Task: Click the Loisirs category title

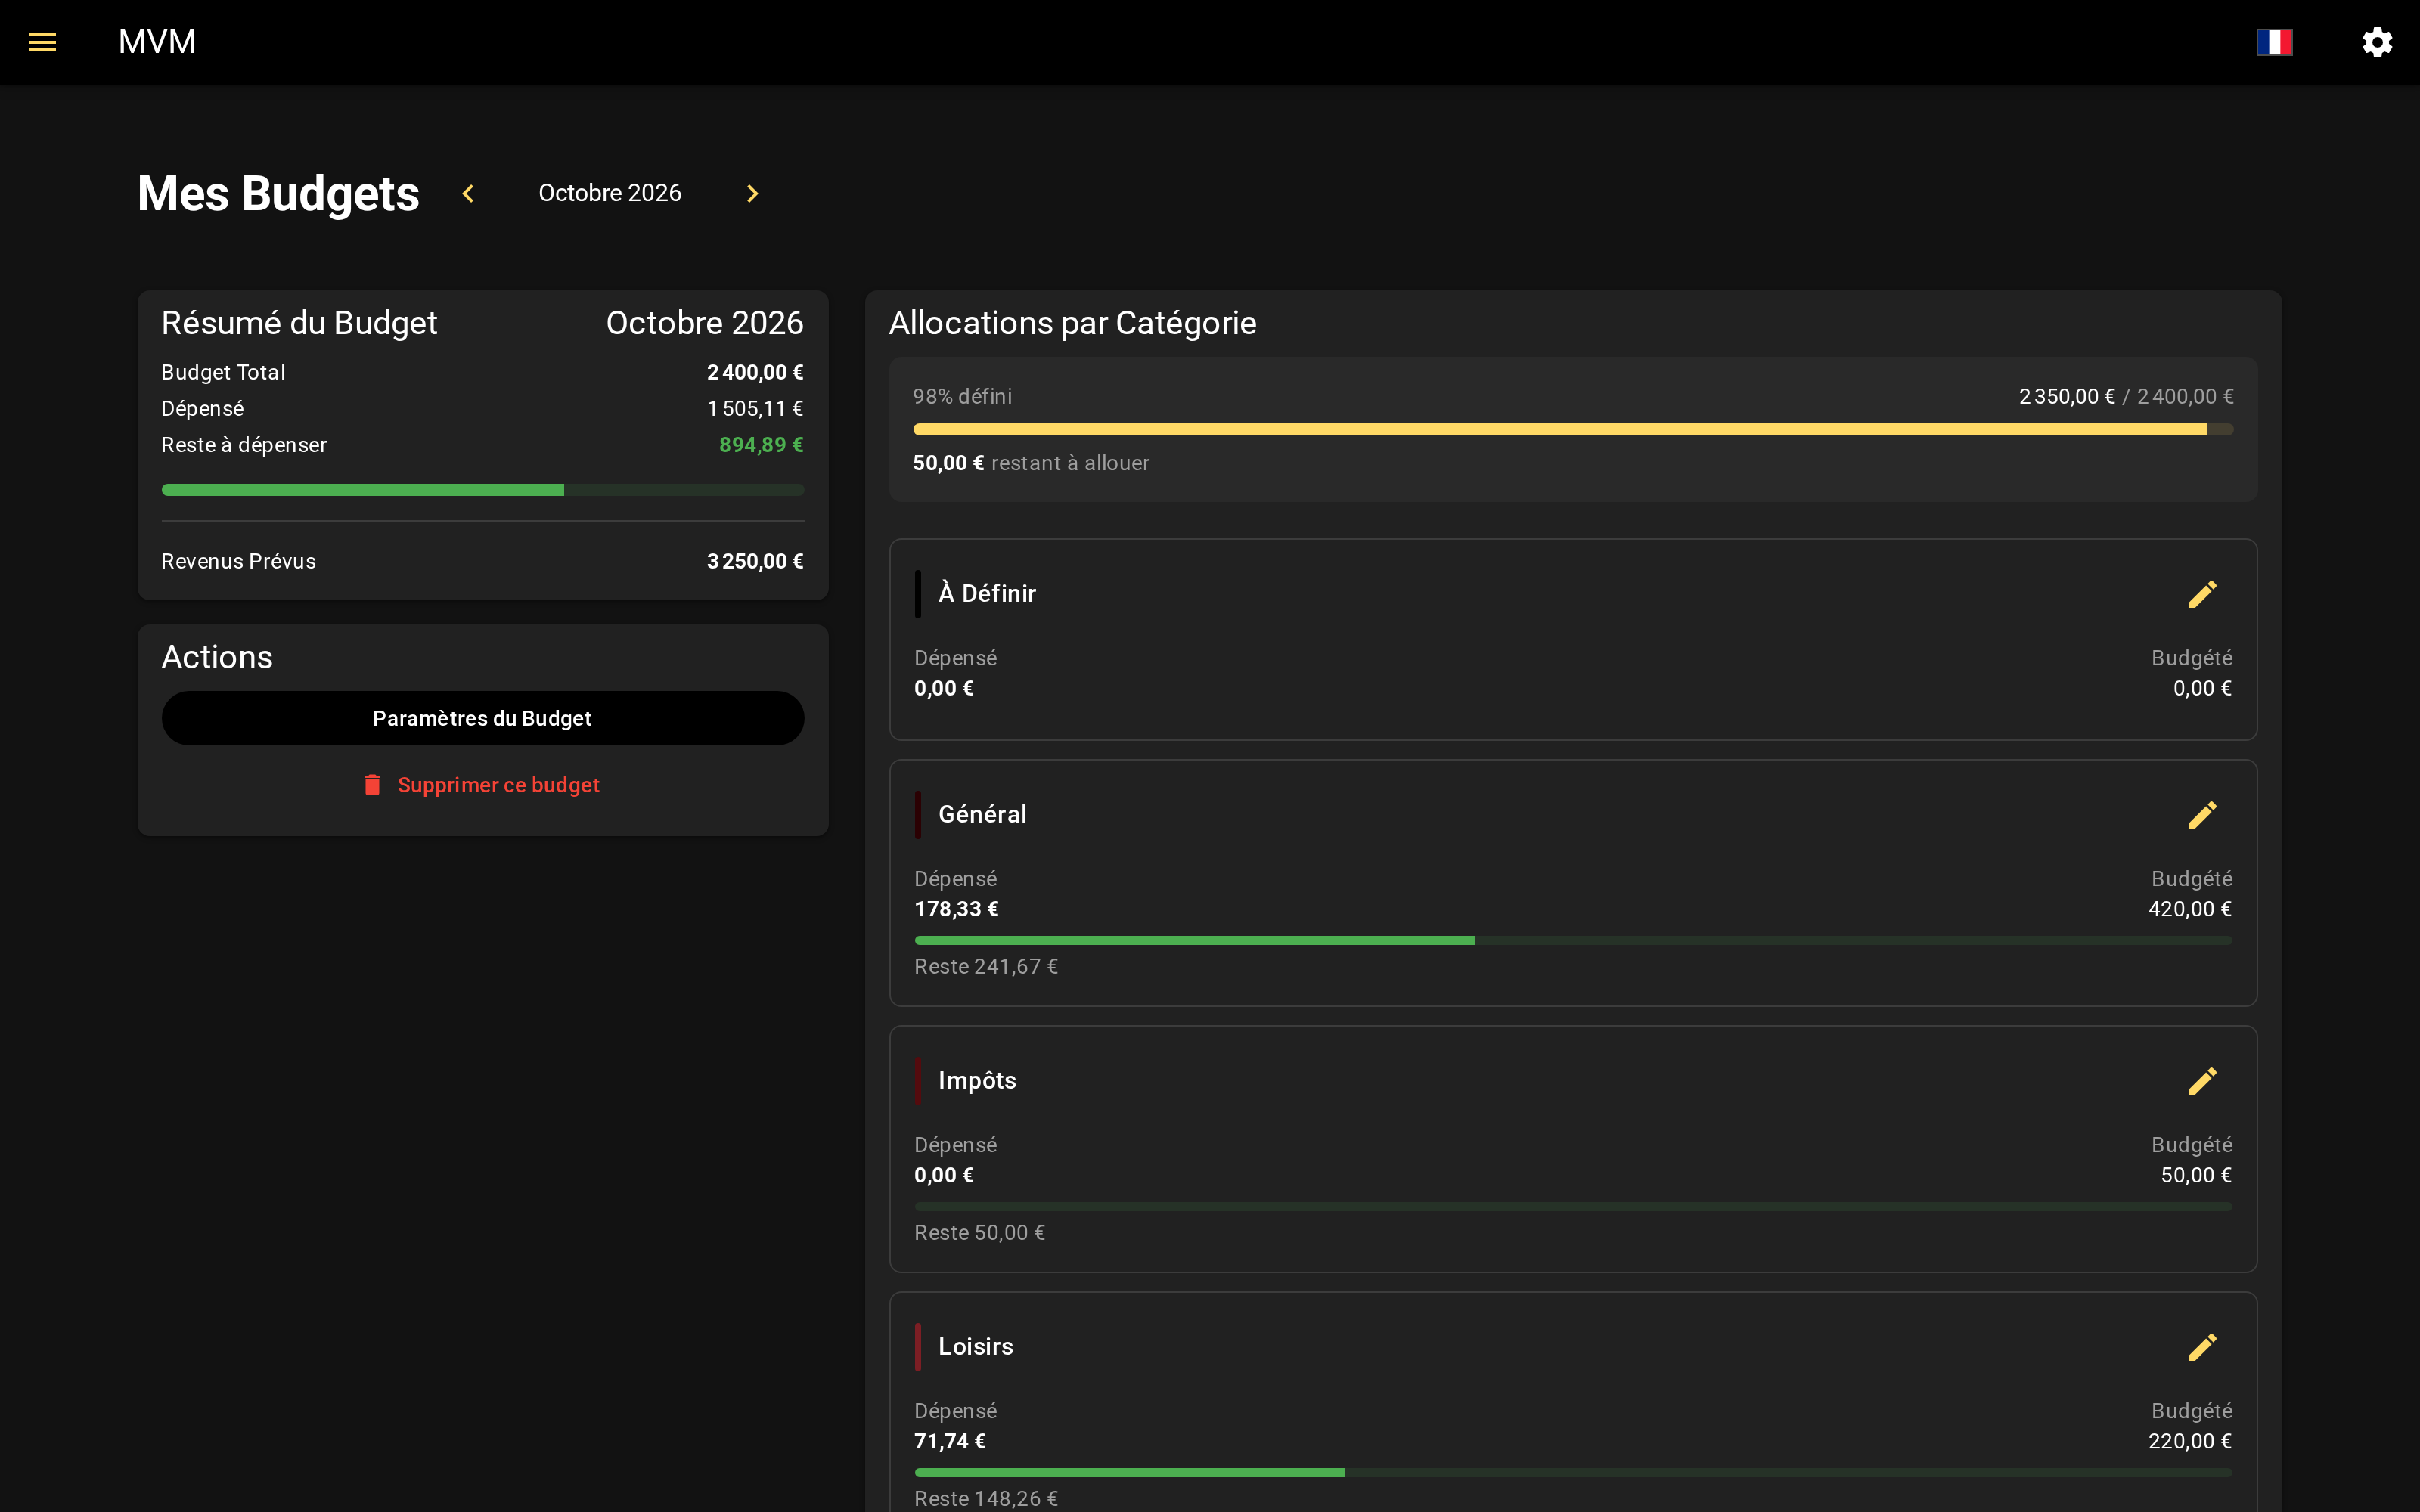Action: coord(976,1346)
